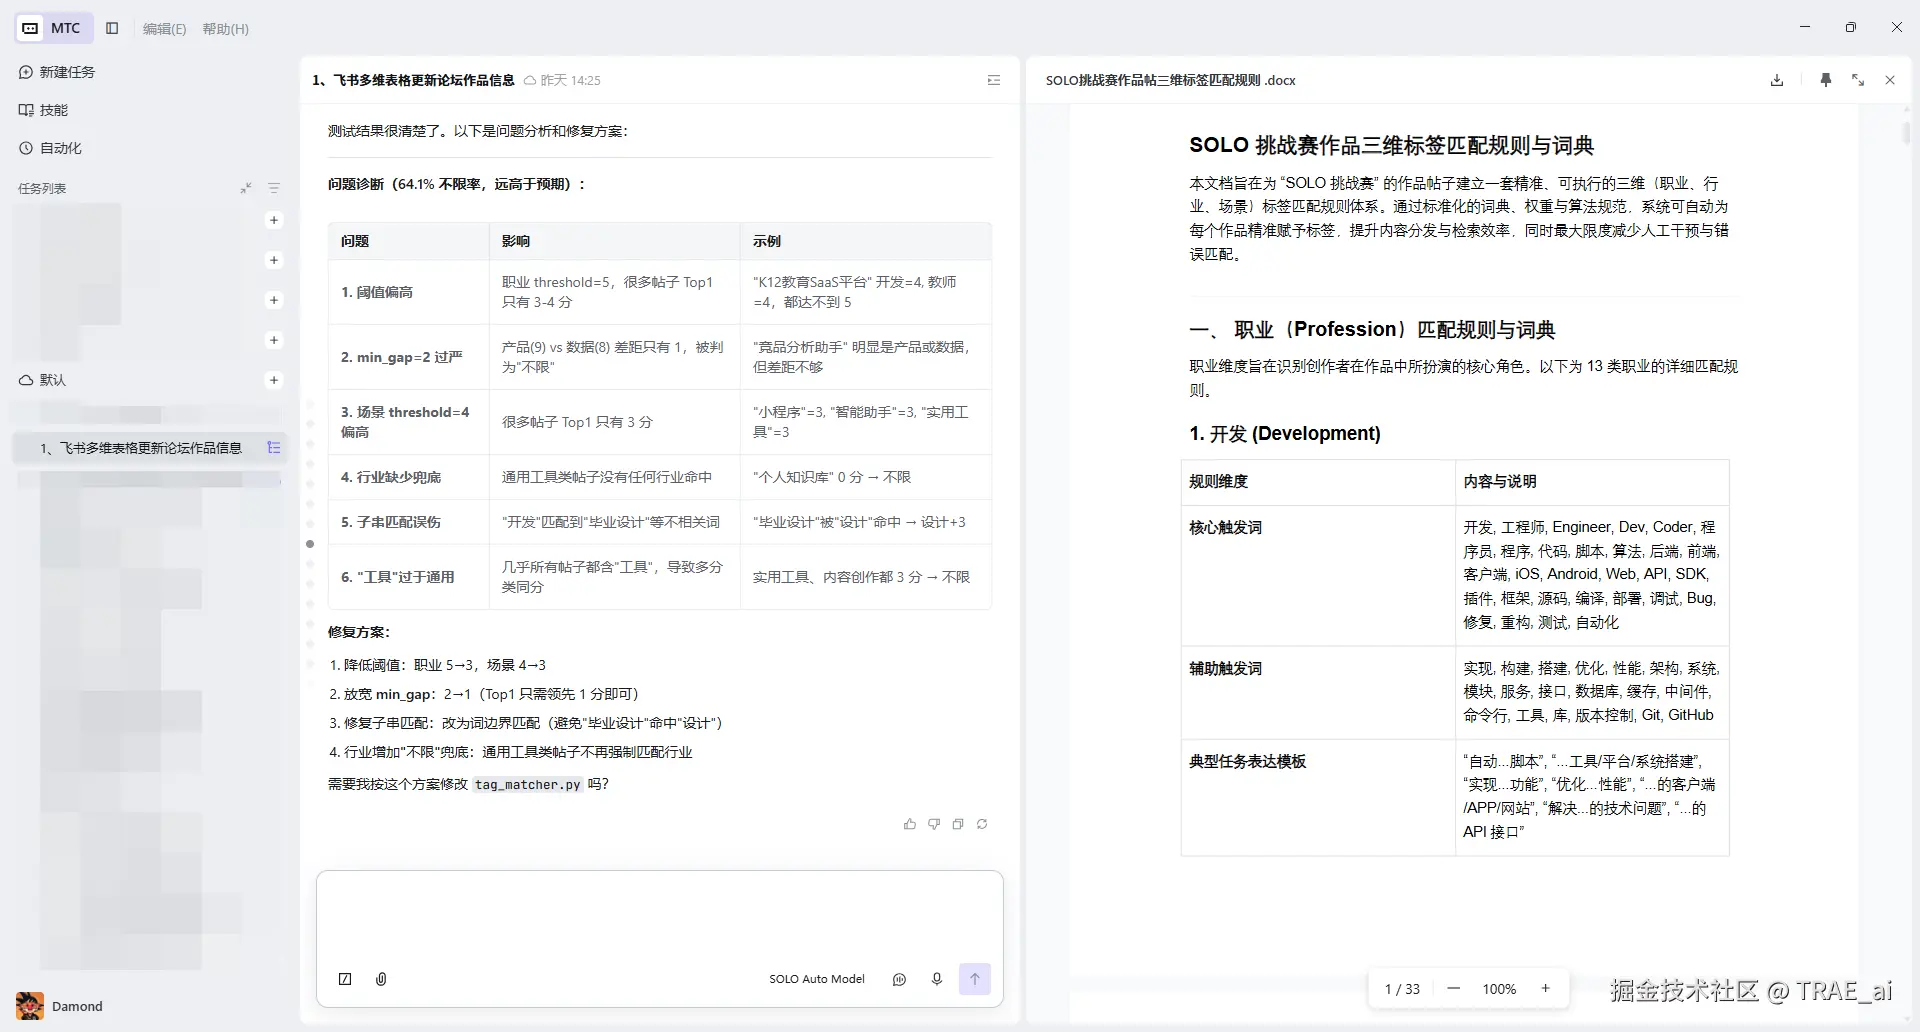Download the SOLO挑战赛 docx file
Viewport: 1920px width, 1032px height.
(x=1777, y=80)
